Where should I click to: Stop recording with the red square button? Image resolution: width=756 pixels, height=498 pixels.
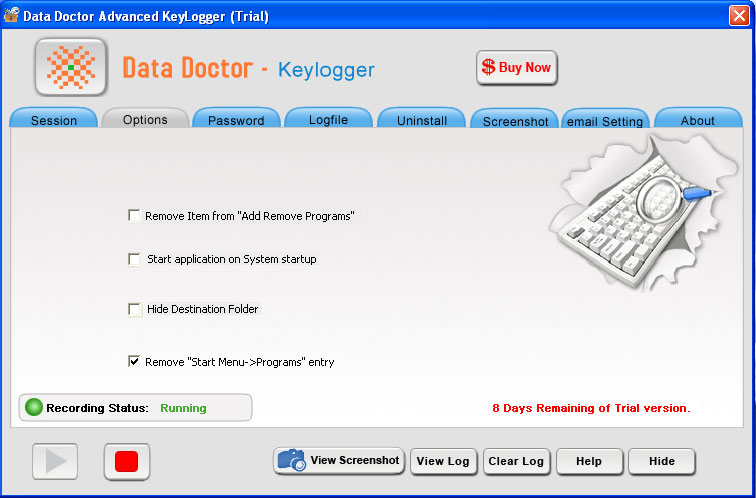click(127, 461)
